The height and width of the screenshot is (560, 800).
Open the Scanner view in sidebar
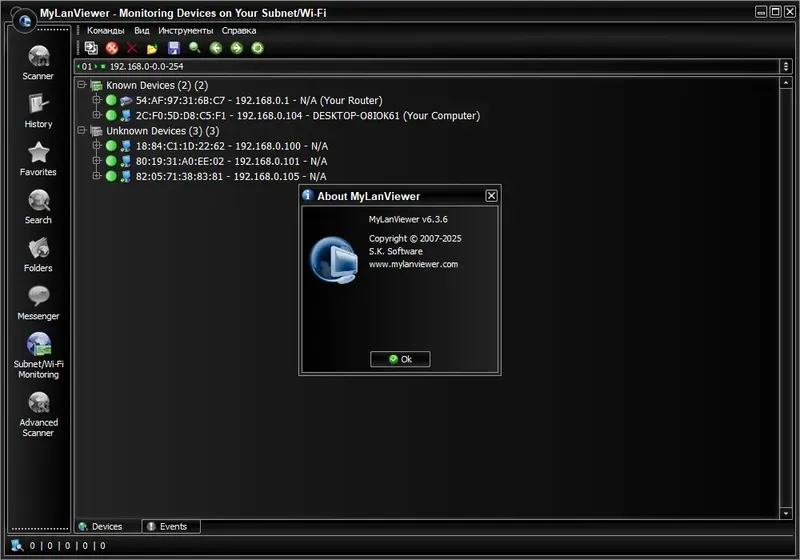pyautogui.click(x=38, y=63)
